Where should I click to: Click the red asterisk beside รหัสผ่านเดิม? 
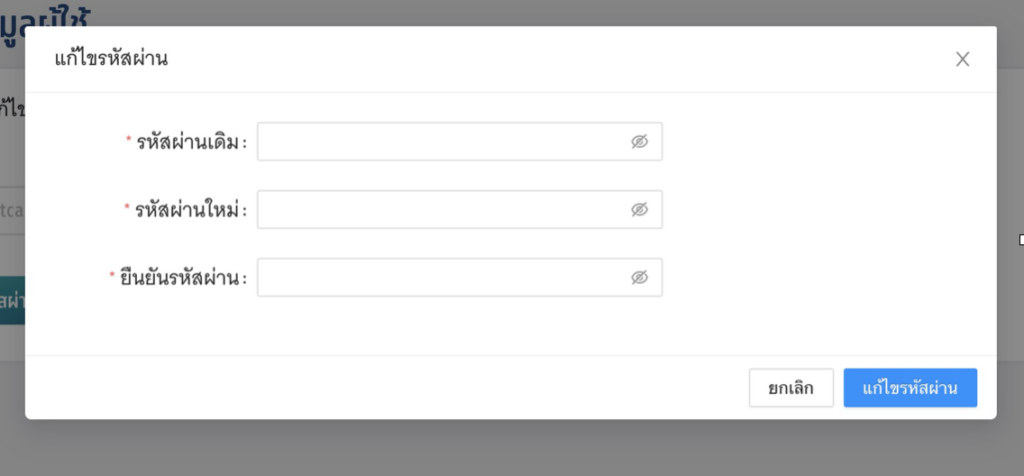click(x=128, y=140)
